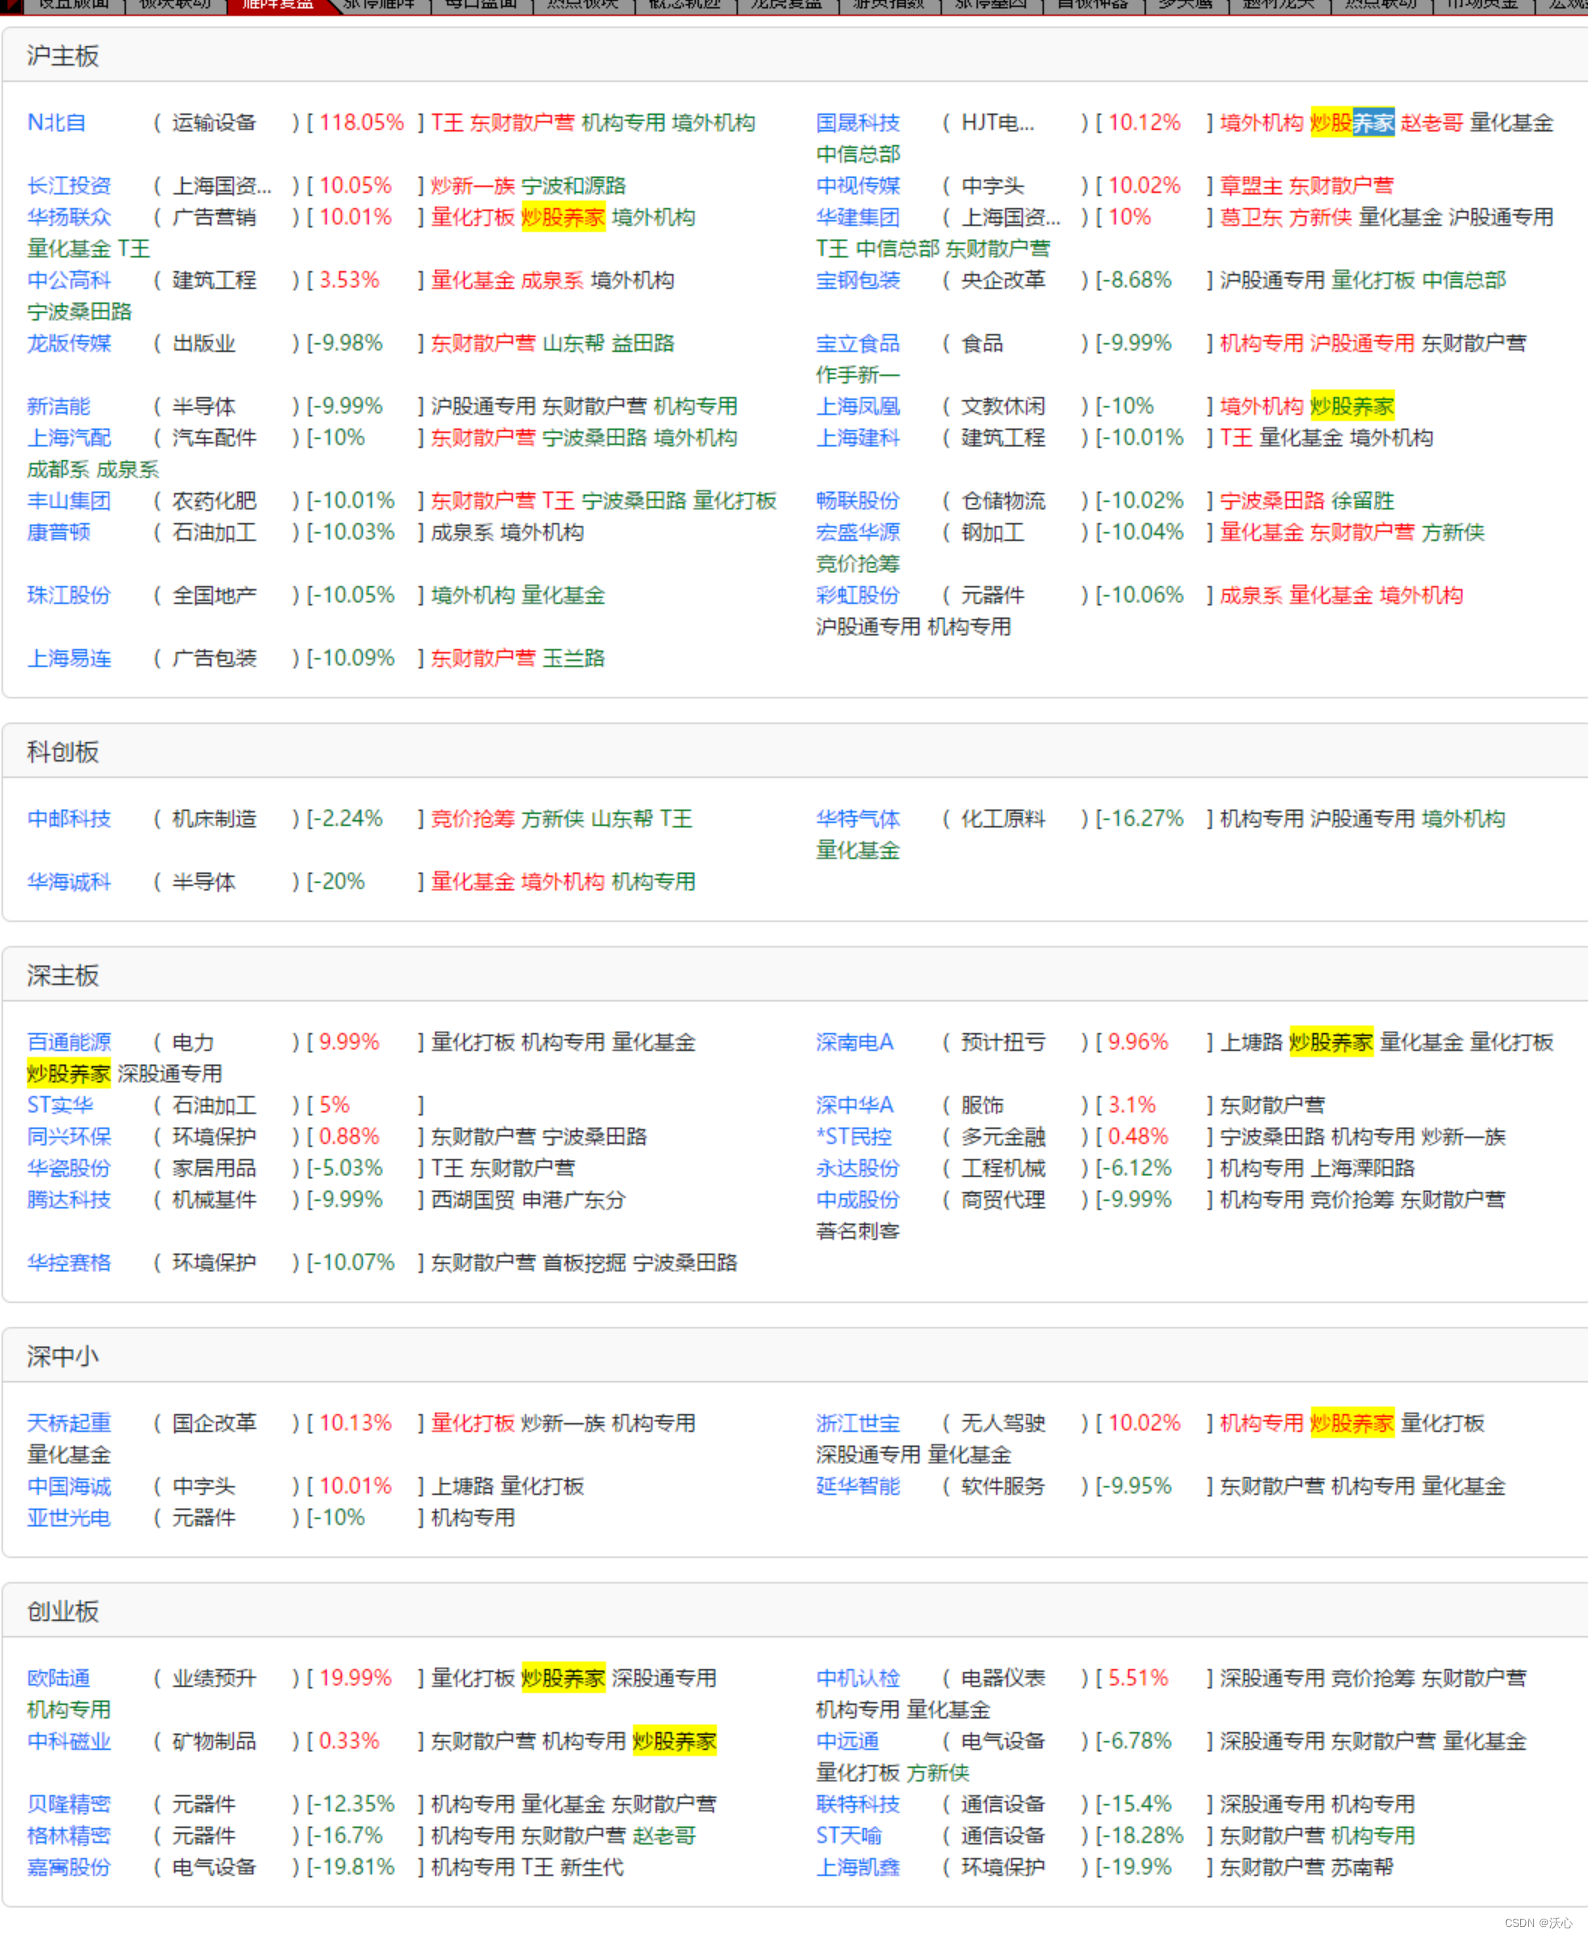Open the 延华智能 stock link
1588x1938 pixels.
pyautogui.click(x=858, y=1486)
